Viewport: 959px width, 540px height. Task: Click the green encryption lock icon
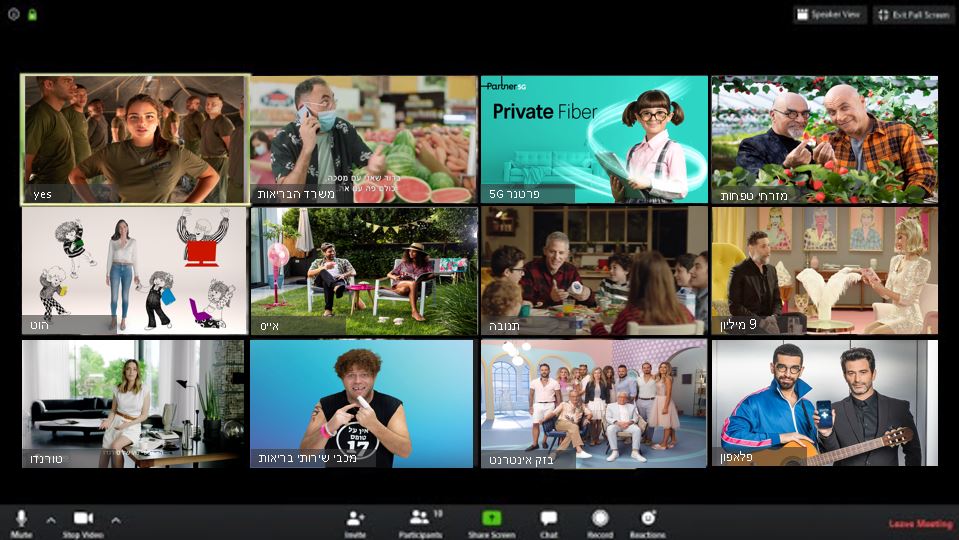point(32,14)
